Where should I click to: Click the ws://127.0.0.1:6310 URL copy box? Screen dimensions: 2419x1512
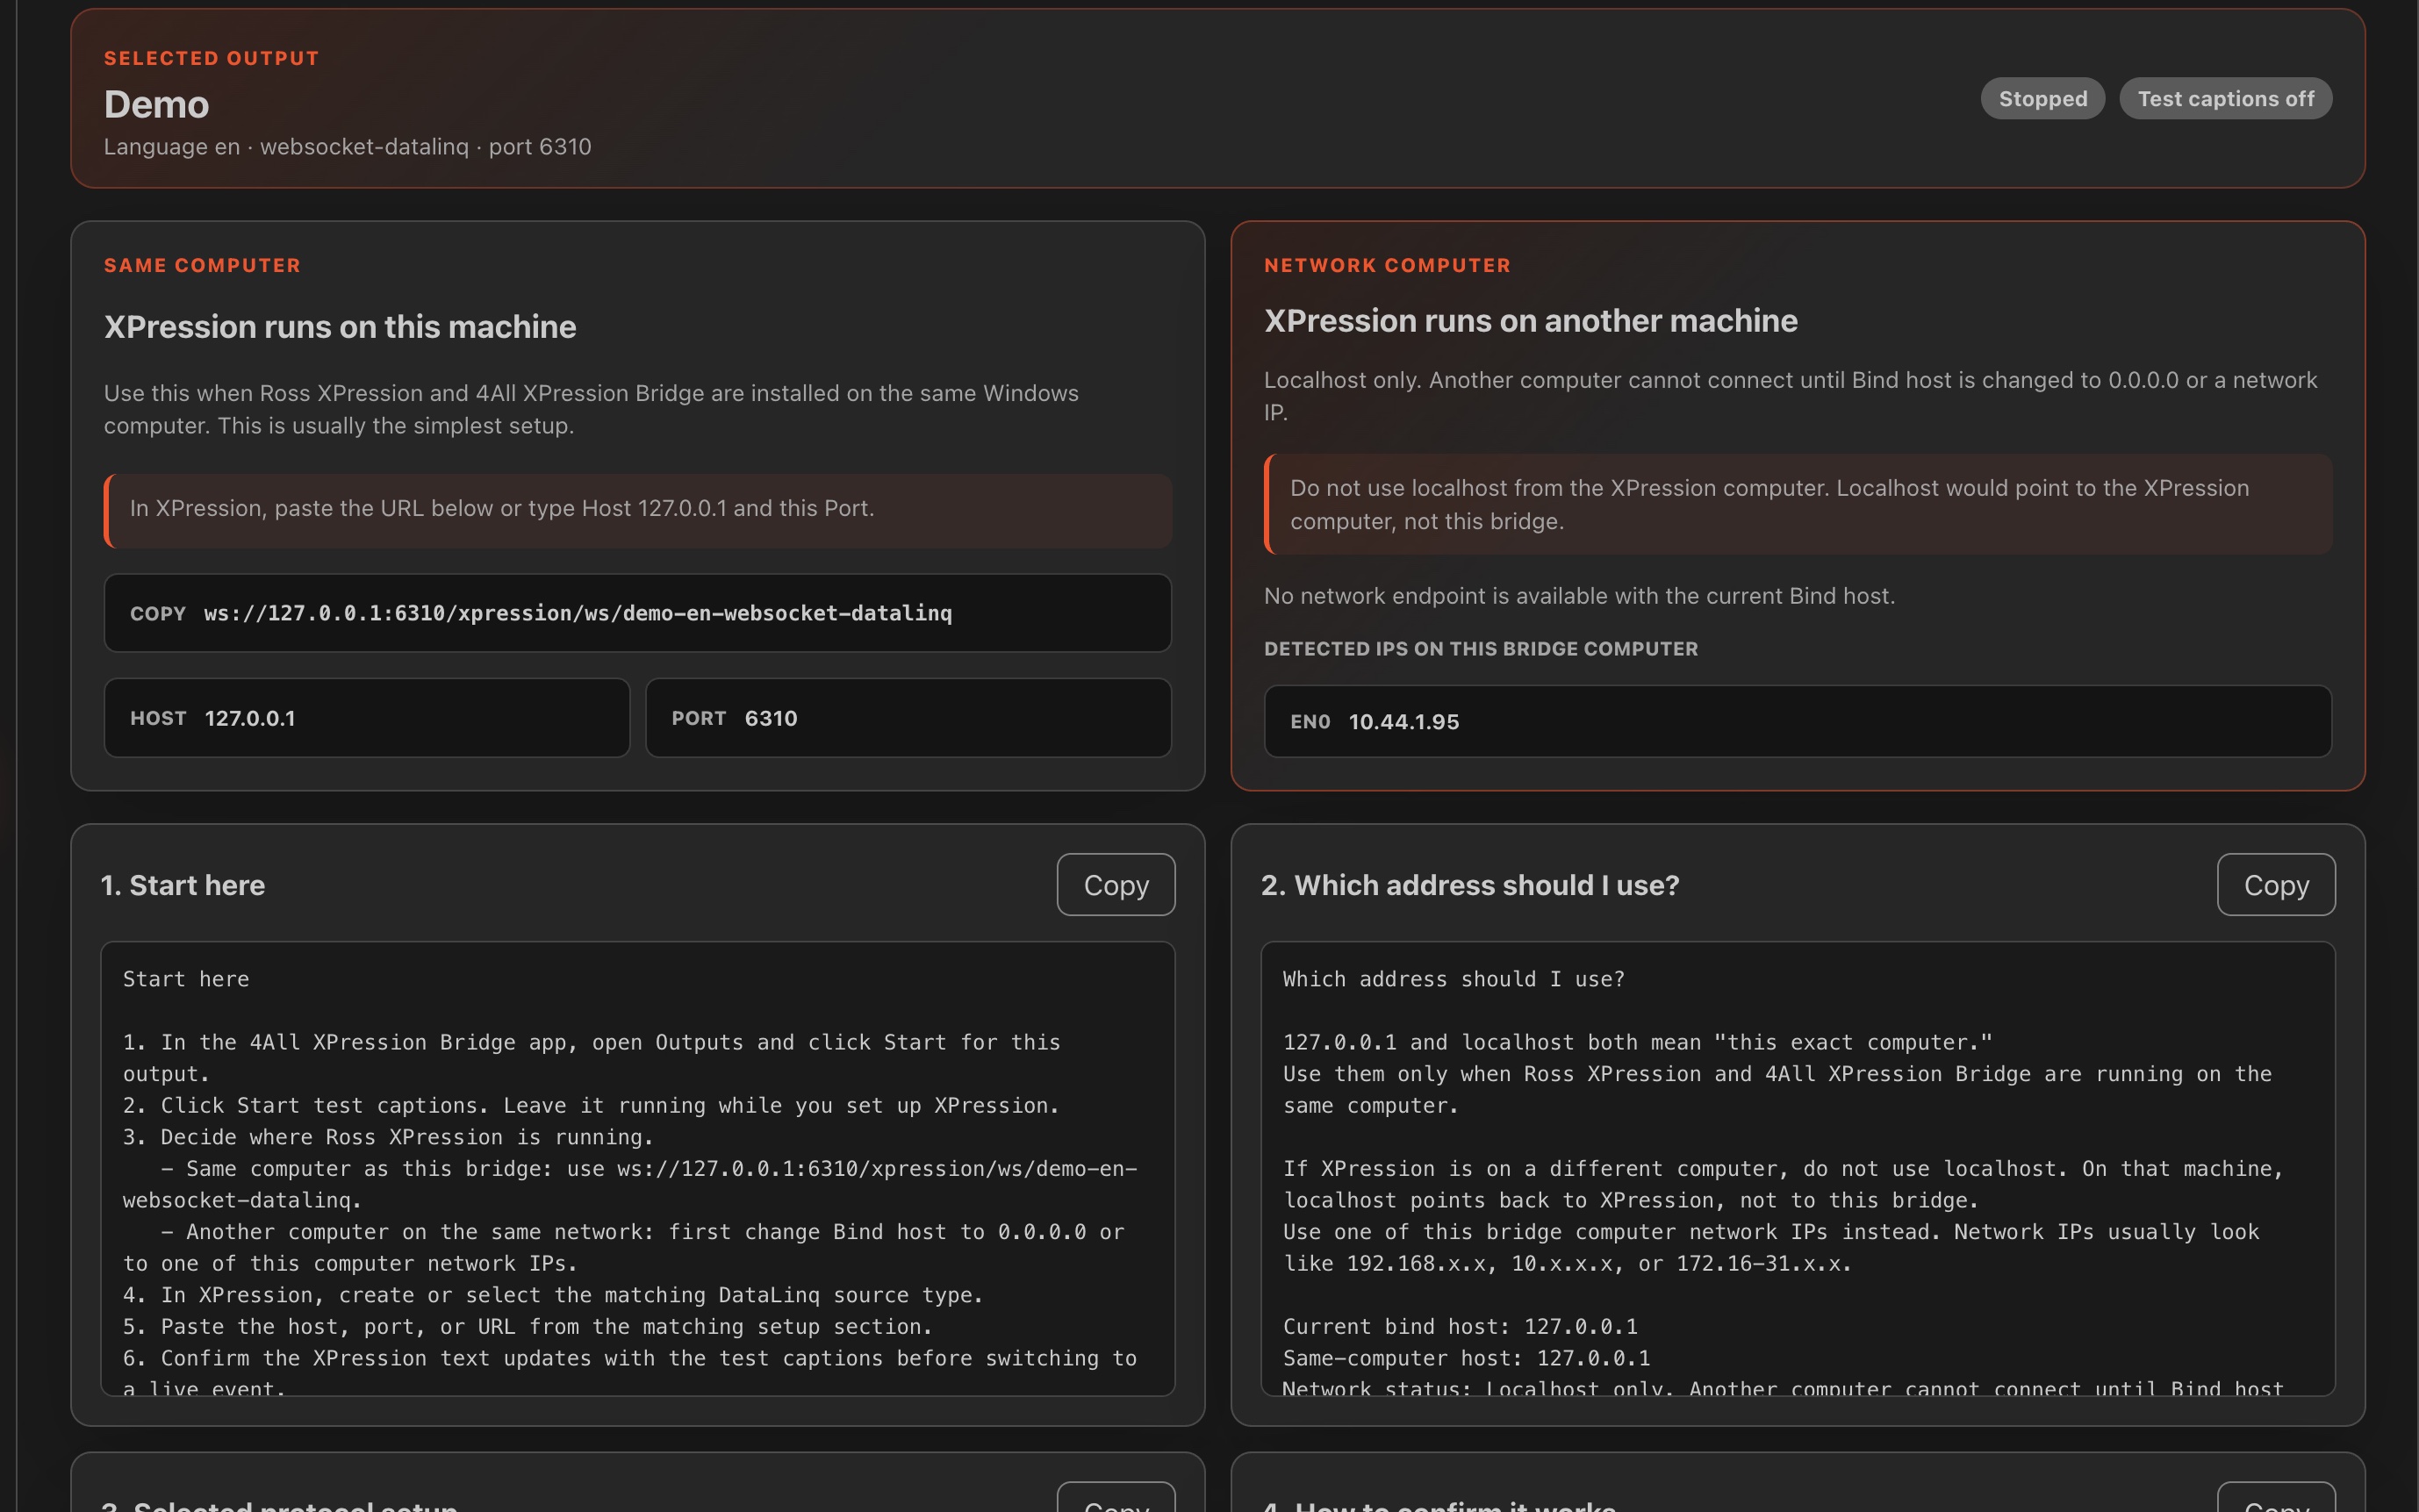[637, 613]
